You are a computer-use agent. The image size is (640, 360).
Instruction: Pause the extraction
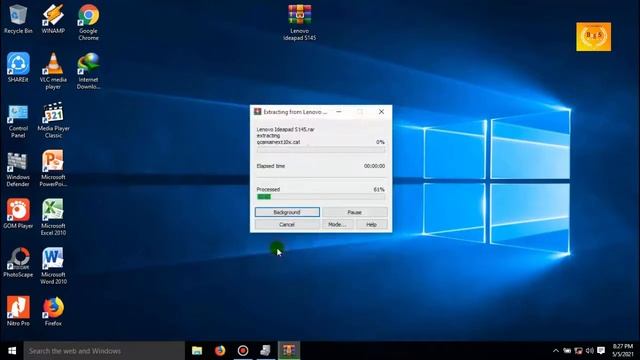click(354, 212)
